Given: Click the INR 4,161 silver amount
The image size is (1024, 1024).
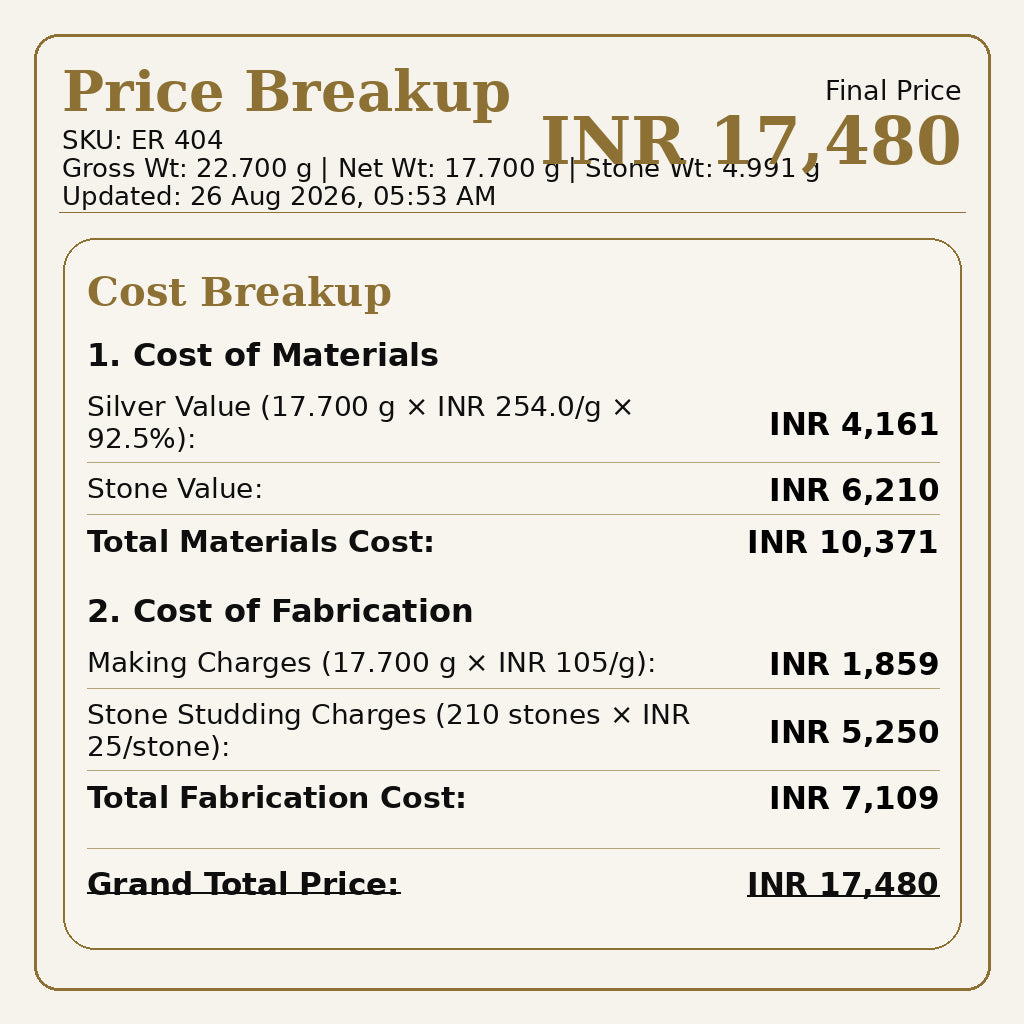Looking at the screenshot, I should (854, 424).
